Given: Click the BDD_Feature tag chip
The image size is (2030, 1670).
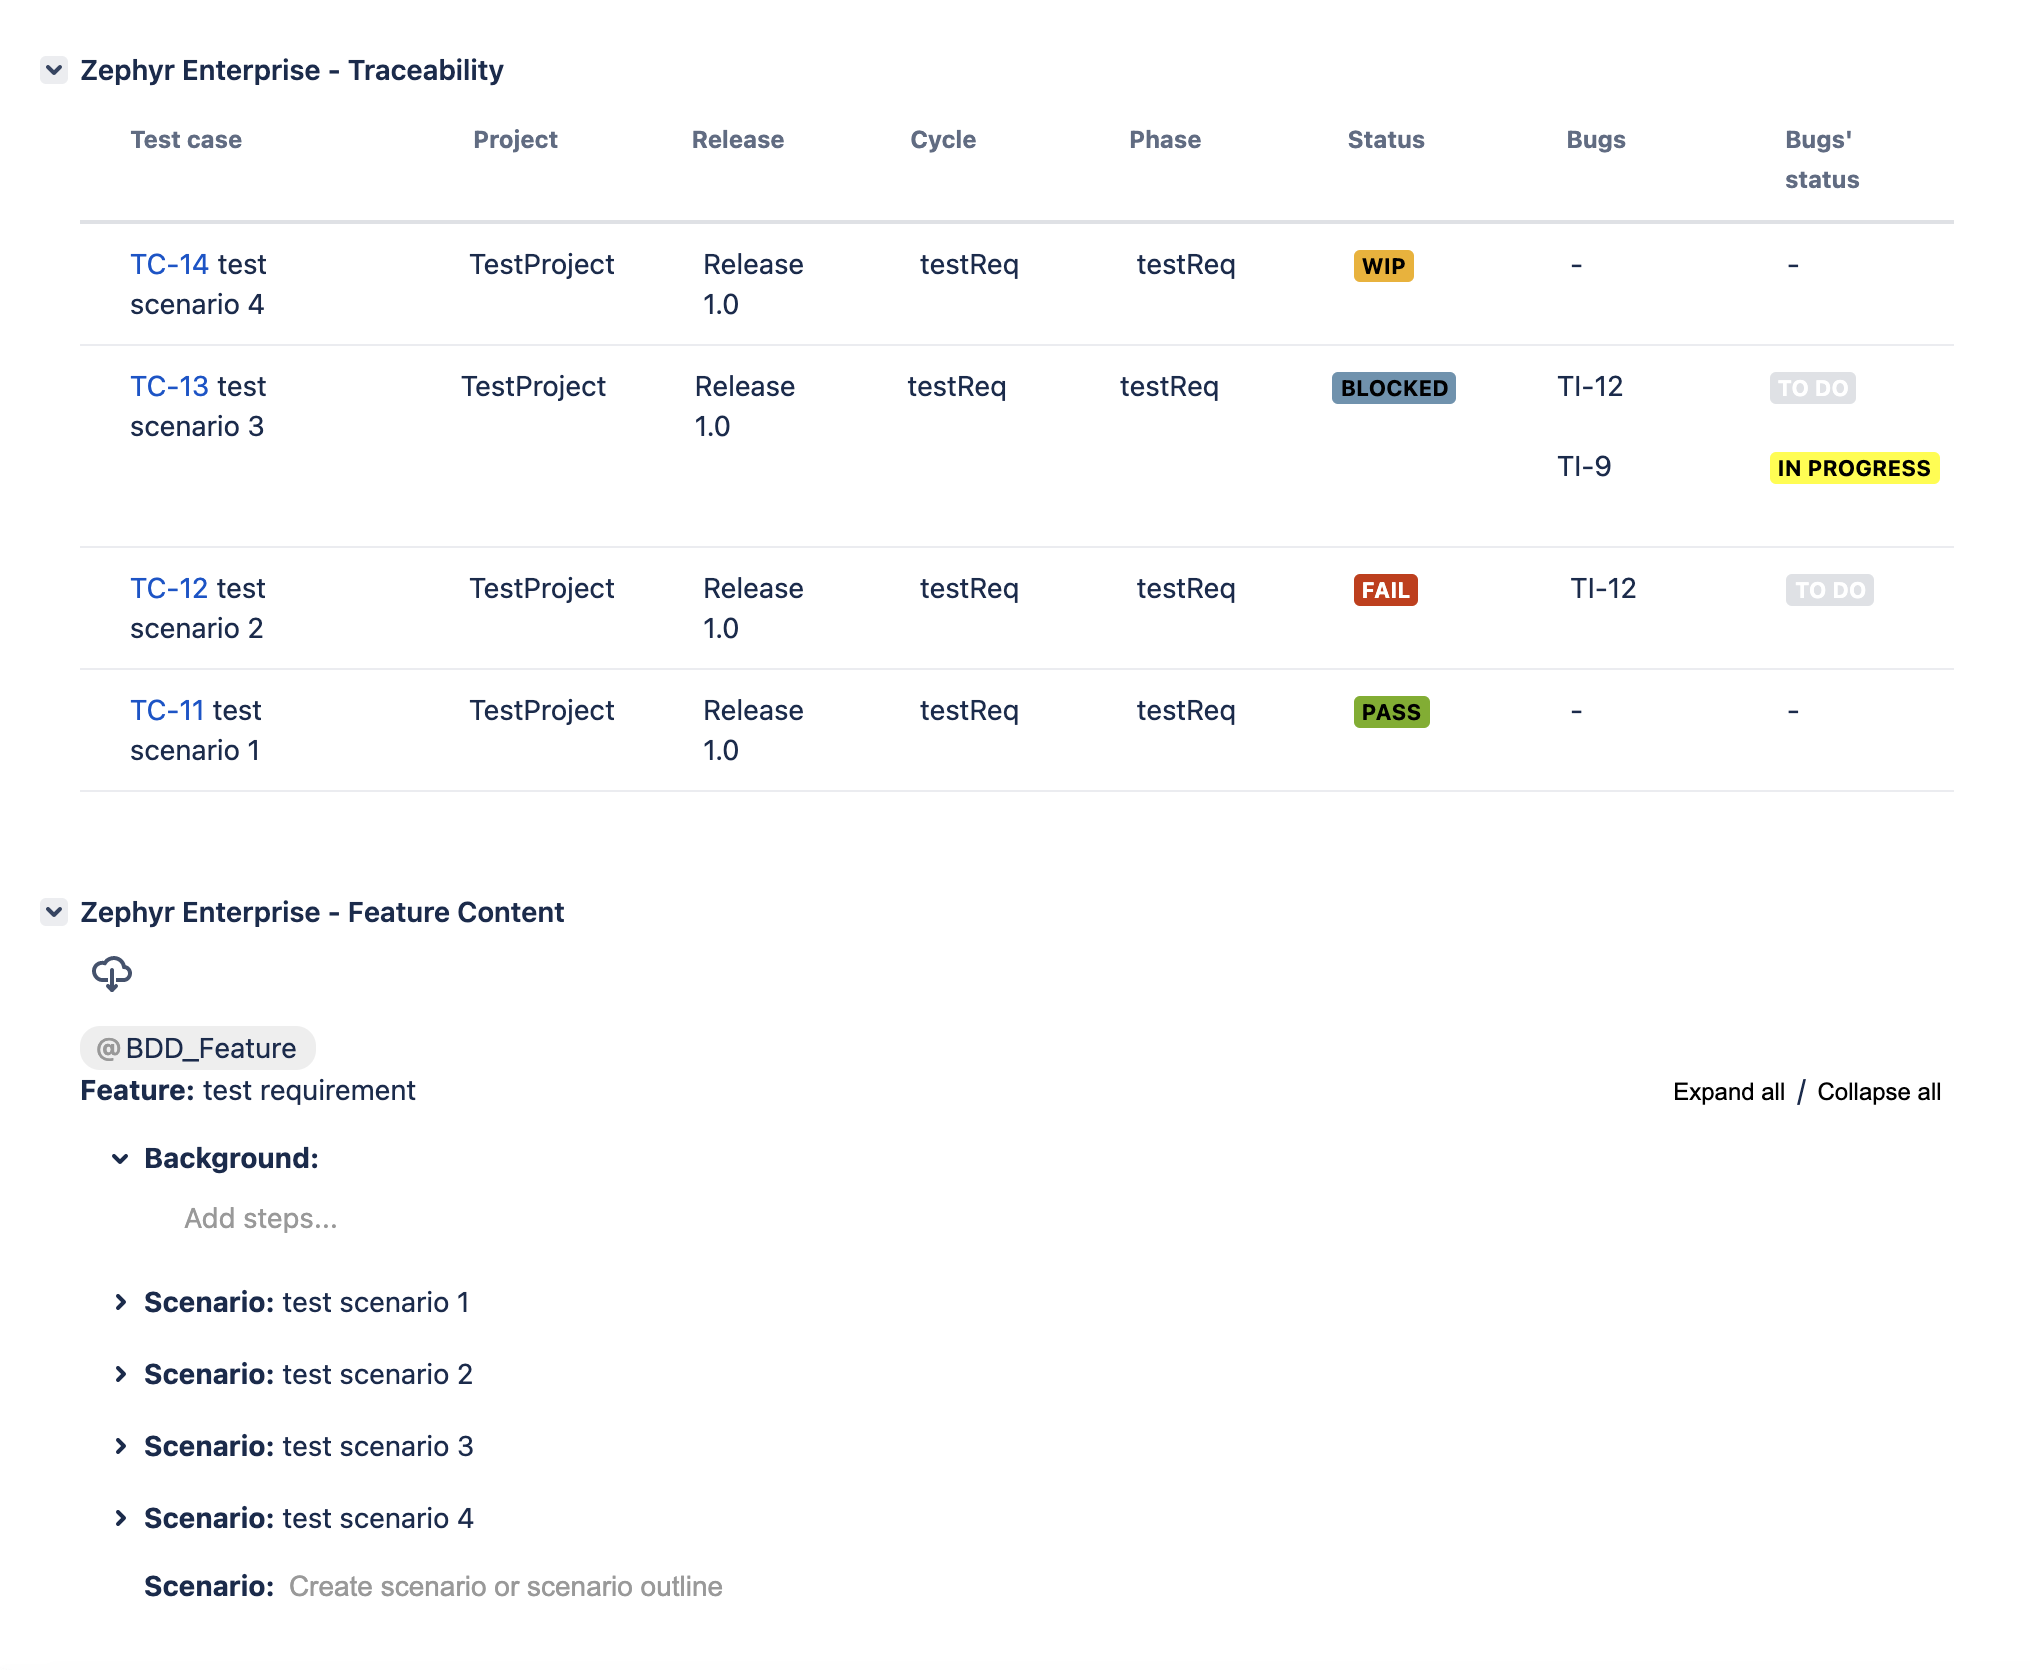Looking at the screenshot, I should pos(198,1048).
